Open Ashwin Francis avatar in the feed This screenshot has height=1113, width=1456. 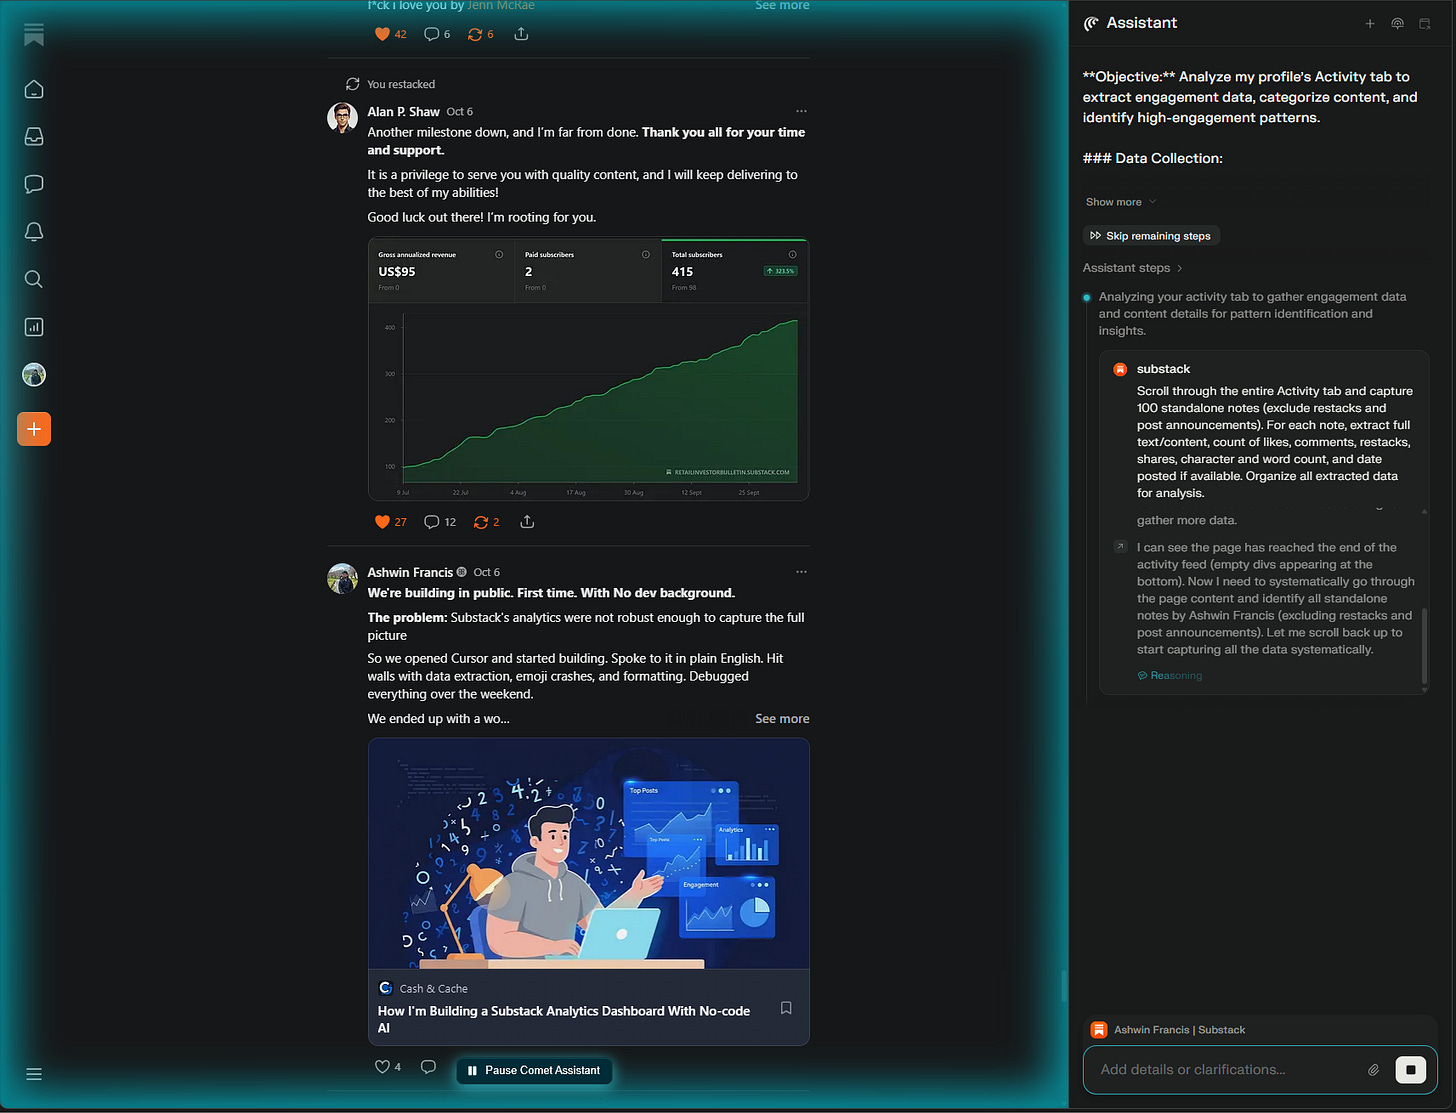(342, 578)
